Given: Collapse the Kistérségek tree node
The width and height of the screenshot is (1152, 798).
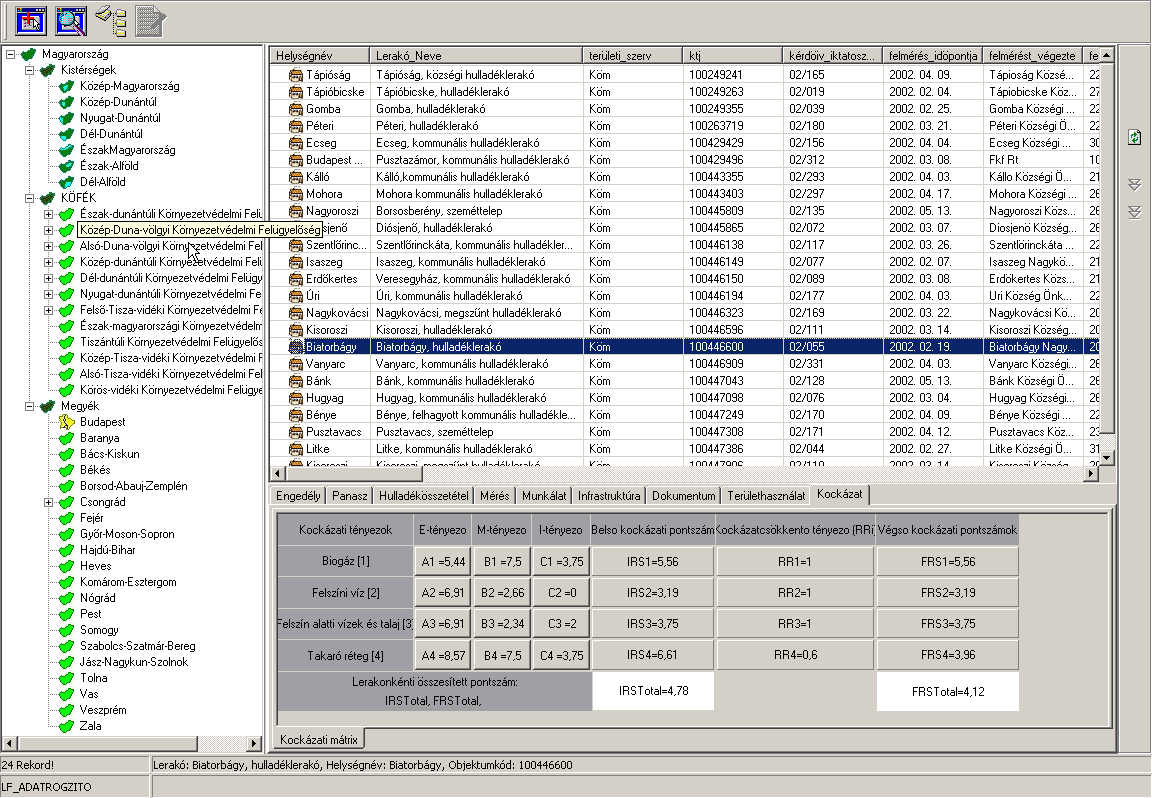Looking at the screenshot, I should (29, 70).
